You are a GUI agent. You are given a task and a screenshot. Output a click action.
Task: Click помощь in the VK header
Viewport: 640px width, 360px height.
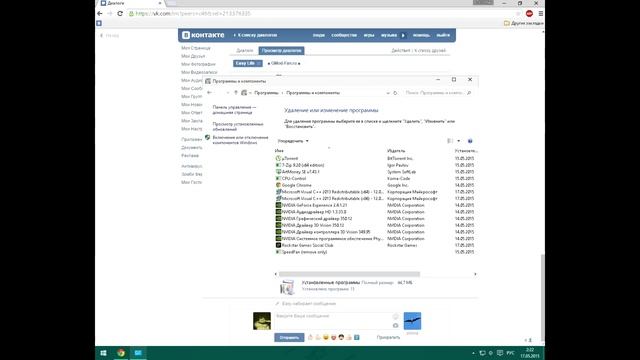pos(421,35)
